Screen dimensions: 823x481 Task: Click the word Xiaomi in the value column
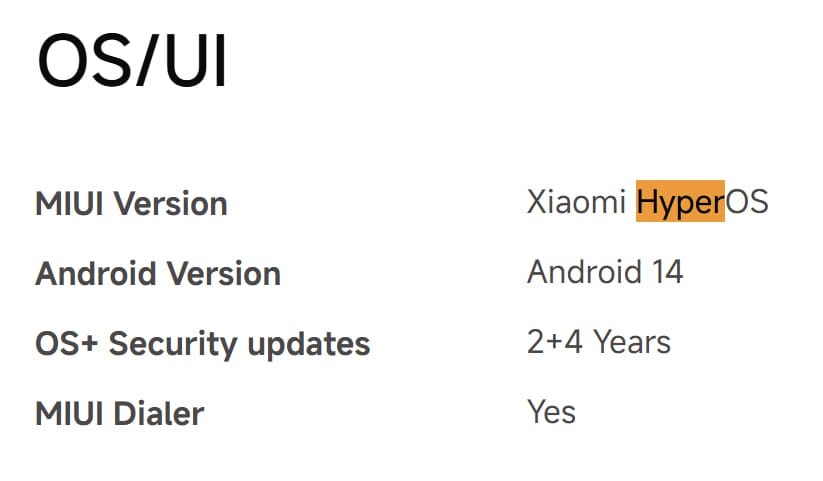pos(576,202)
